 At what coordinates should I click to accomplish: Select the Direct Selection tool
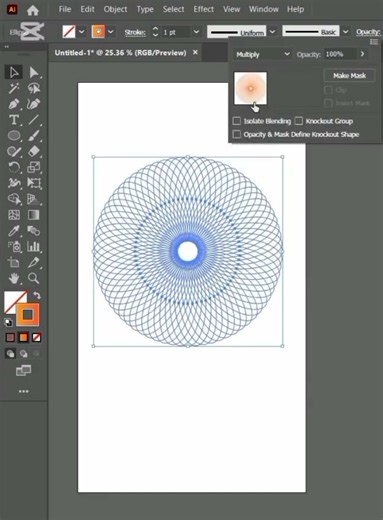tap(34, 72)
